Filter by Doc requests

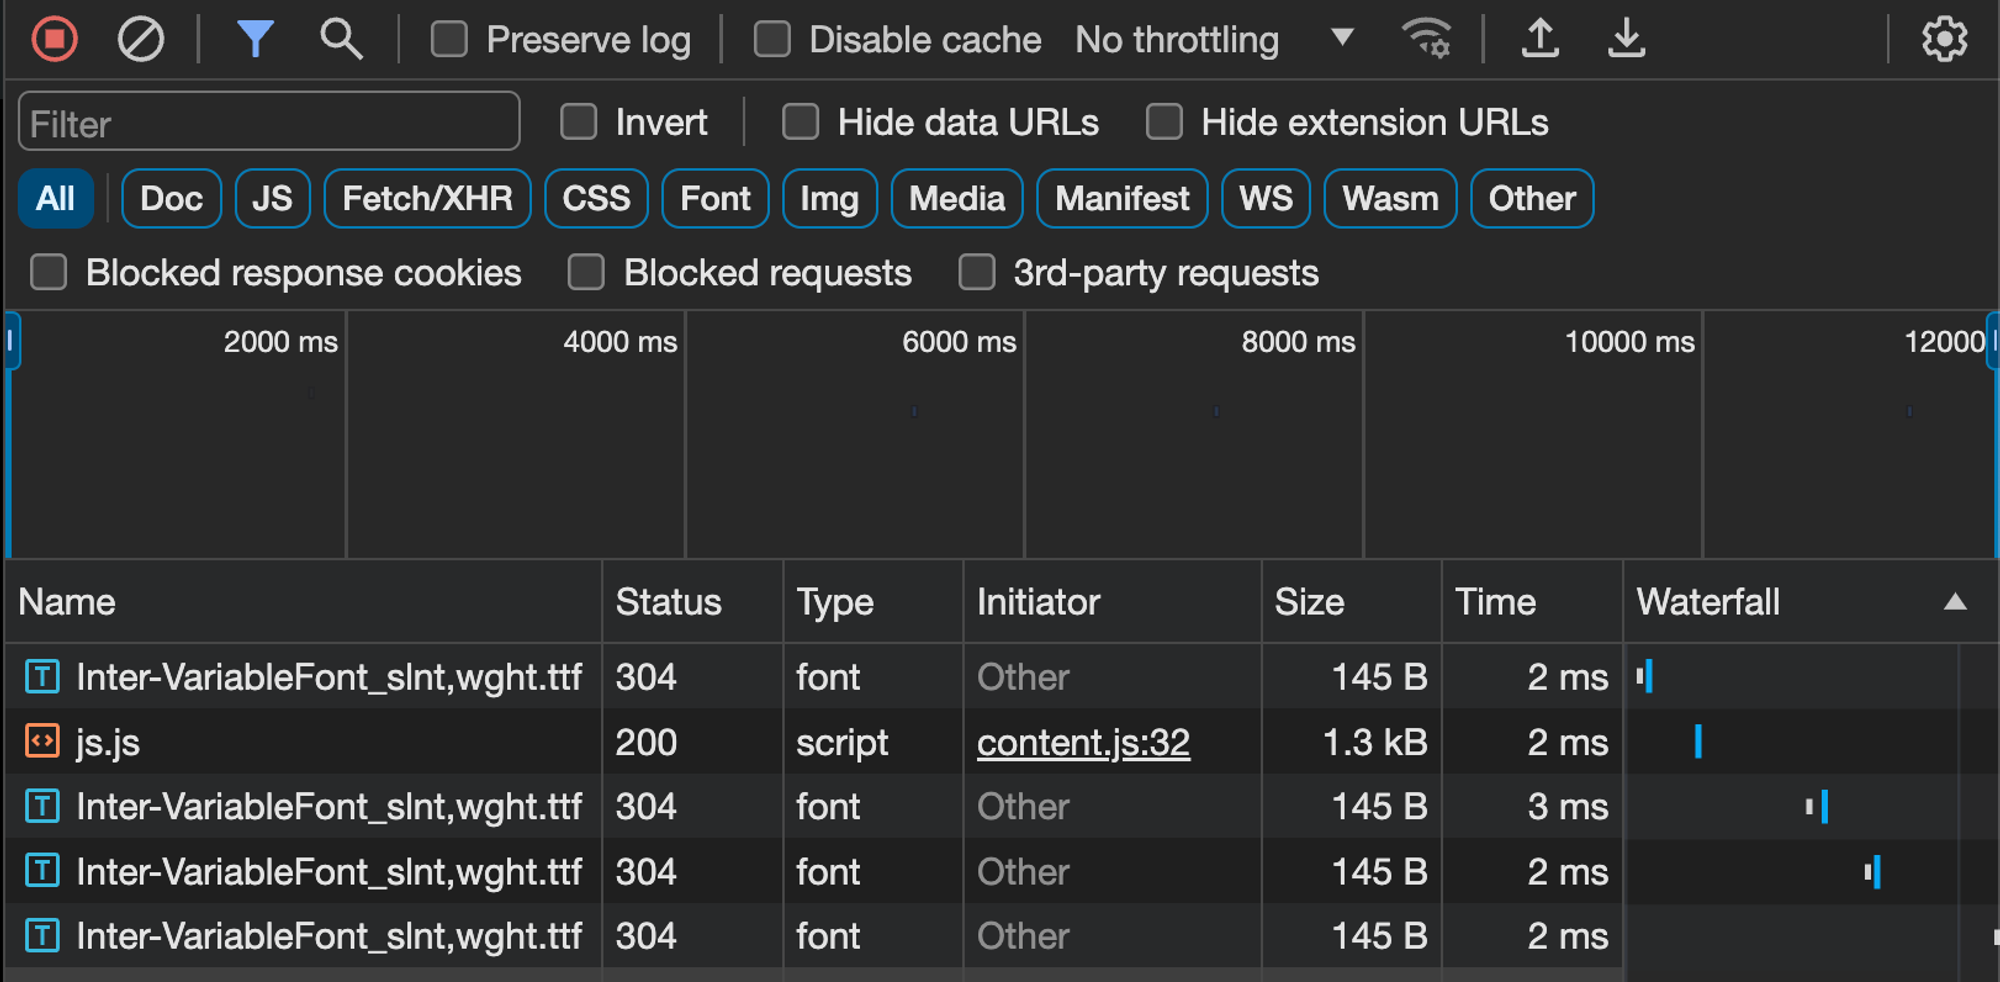pyautogui.click(x=171, y=198)
